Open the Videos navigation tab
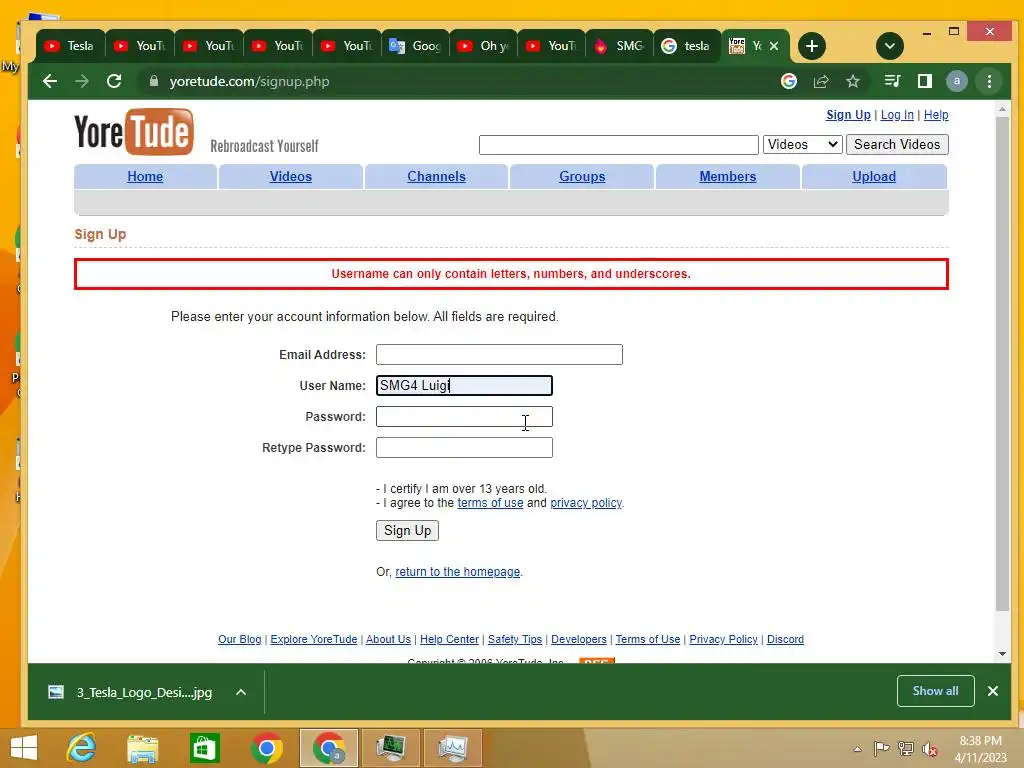The width and height of the screenshot is (1024, 768). (291, 176)
